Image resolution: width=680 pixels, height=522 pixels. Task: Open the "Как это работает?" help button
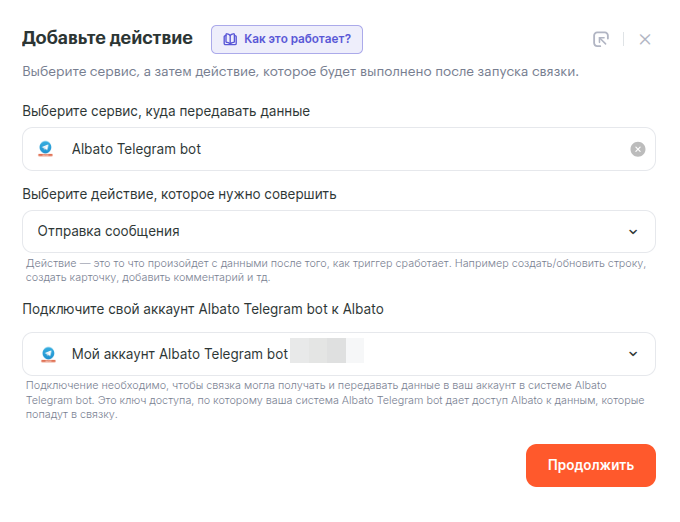295,40
